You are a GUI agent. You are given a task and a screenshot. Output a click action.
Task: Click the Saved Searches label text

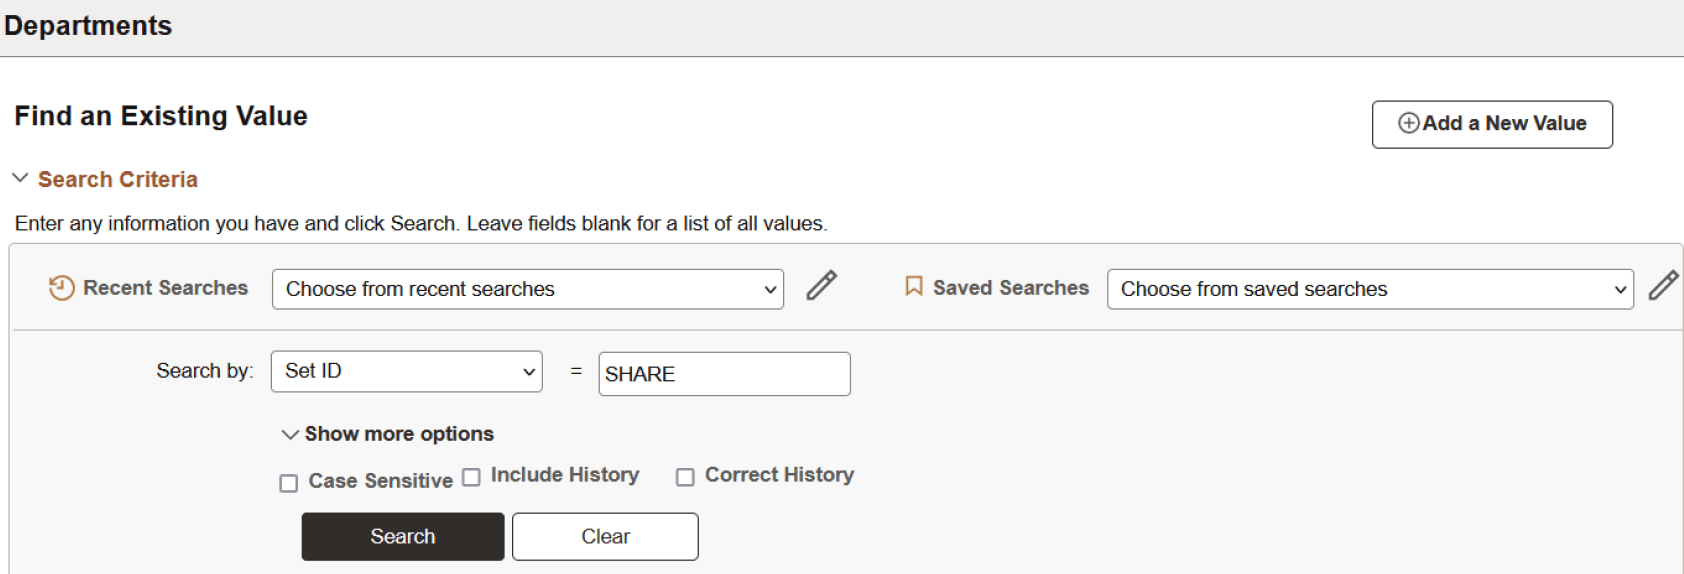pos(1010,288)
